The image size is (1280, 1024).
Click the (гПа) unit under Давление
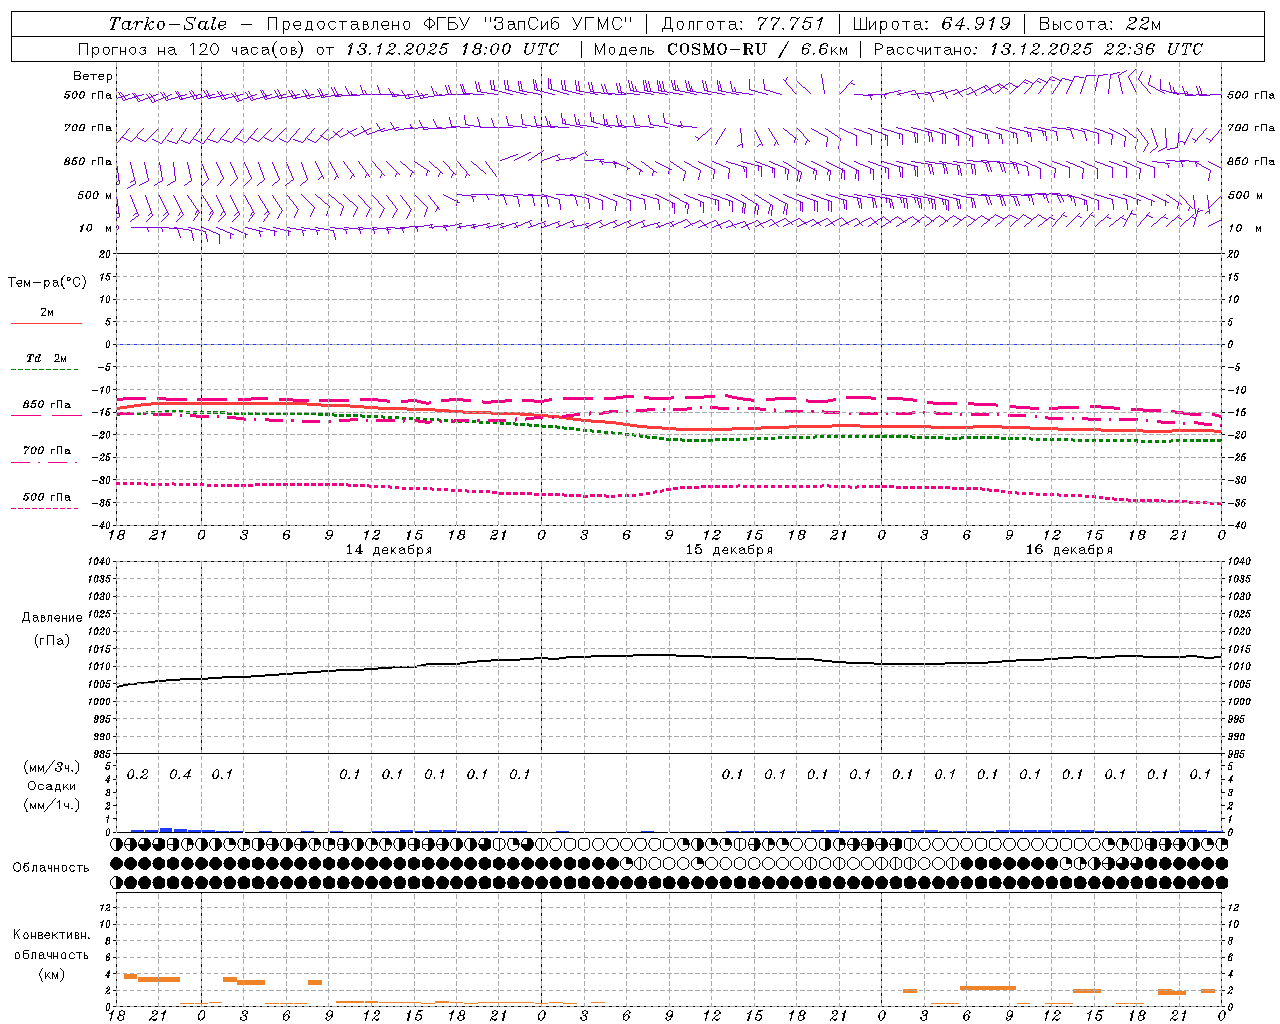click(x=52, y=640)
